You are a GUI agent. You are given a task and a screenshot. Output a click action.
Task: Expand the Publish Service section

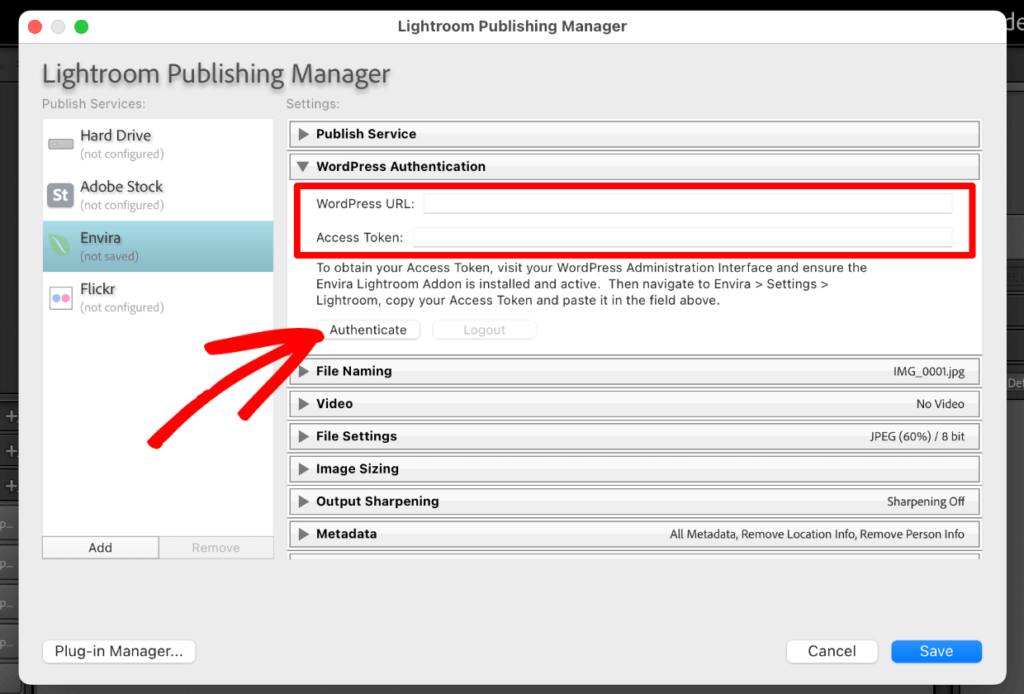pos(303,134)
